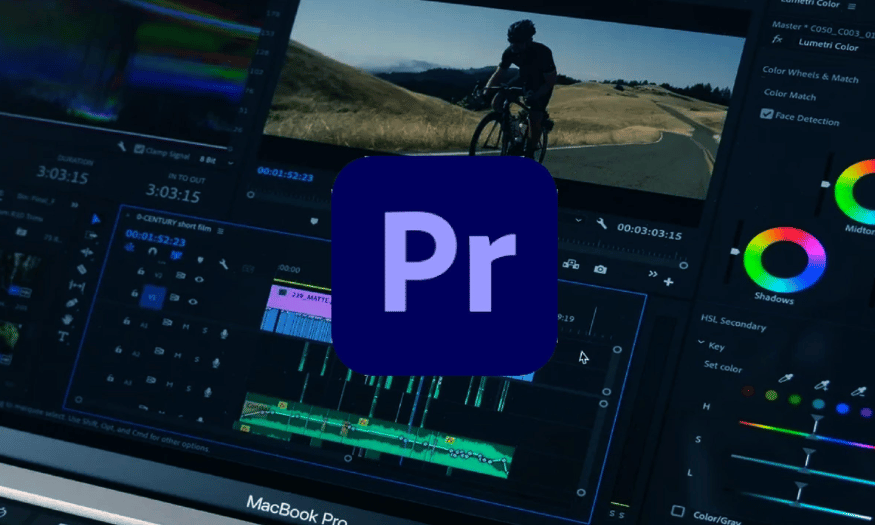
Task: Select the green audio waveform clip
Action: click(x=375, y=435)
